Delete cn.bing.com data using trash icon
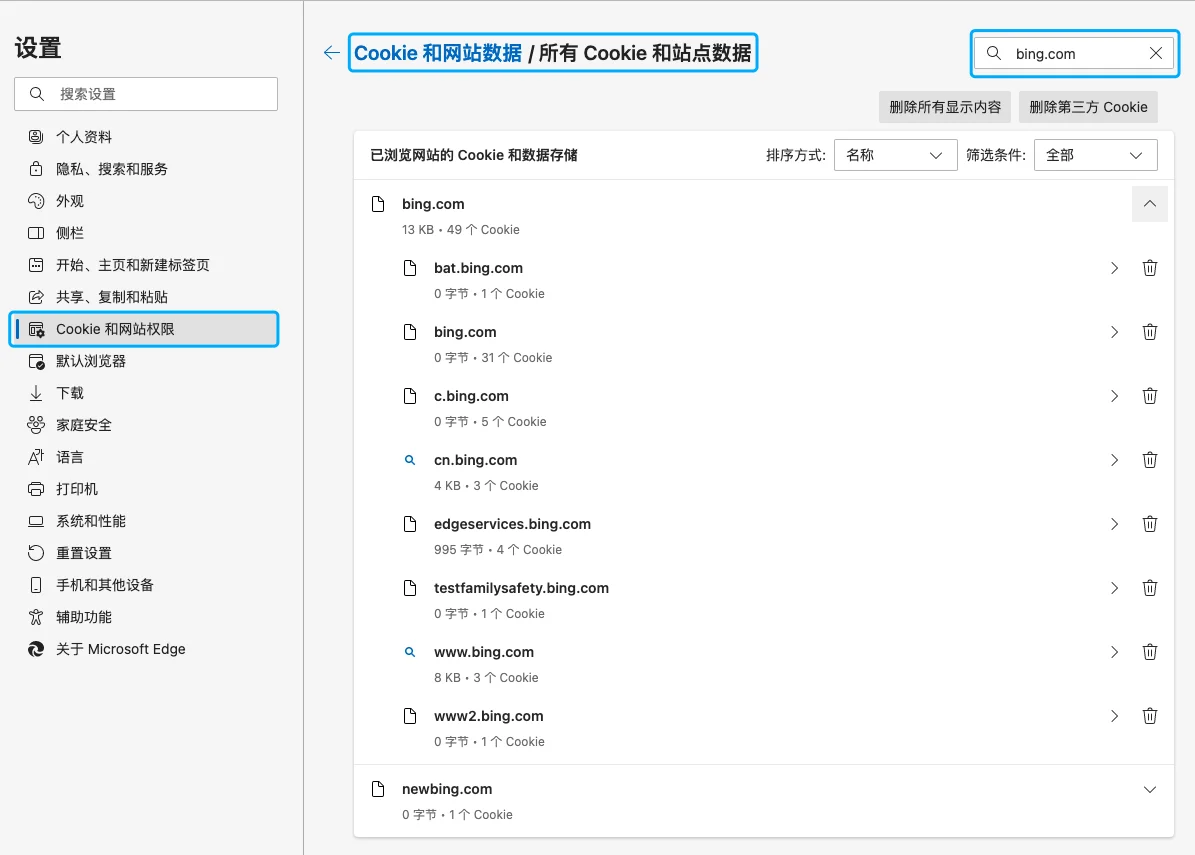The image size is (1195, 855). click(x=1149, y=460)
